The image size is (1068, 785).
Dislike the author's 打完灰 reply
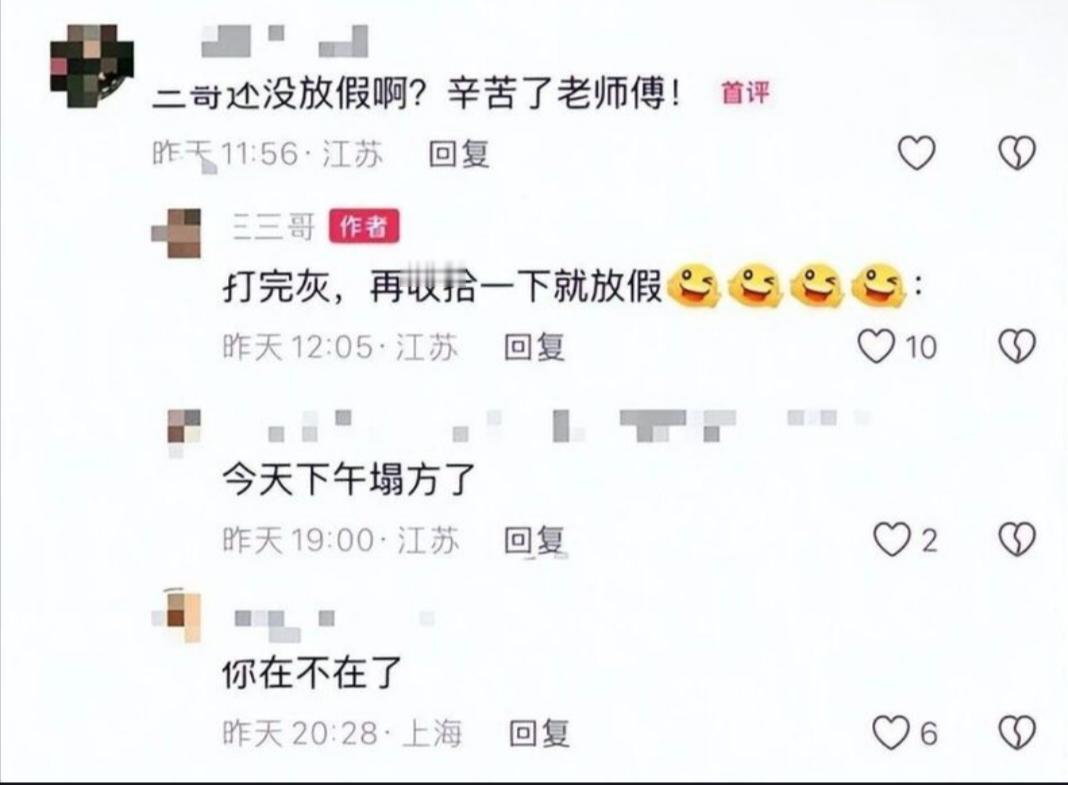point(1017,346)
